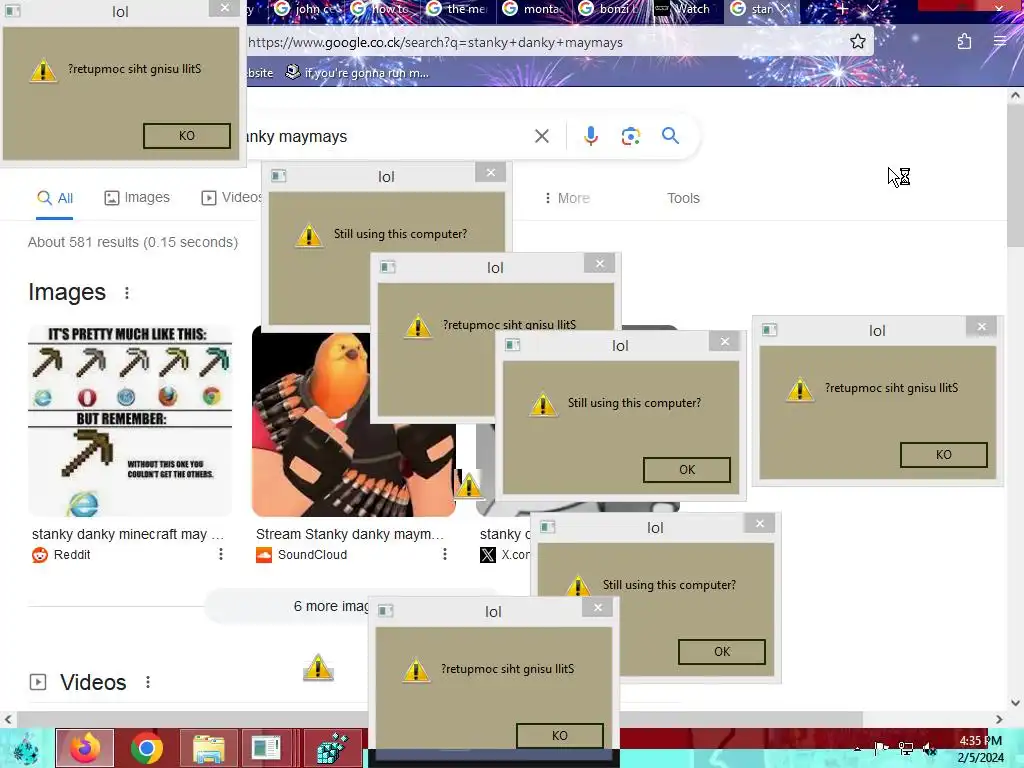Open the cube-icon app in the taskbar
This screenshot has width=1024, height=768.
click(x=332, y=748)
